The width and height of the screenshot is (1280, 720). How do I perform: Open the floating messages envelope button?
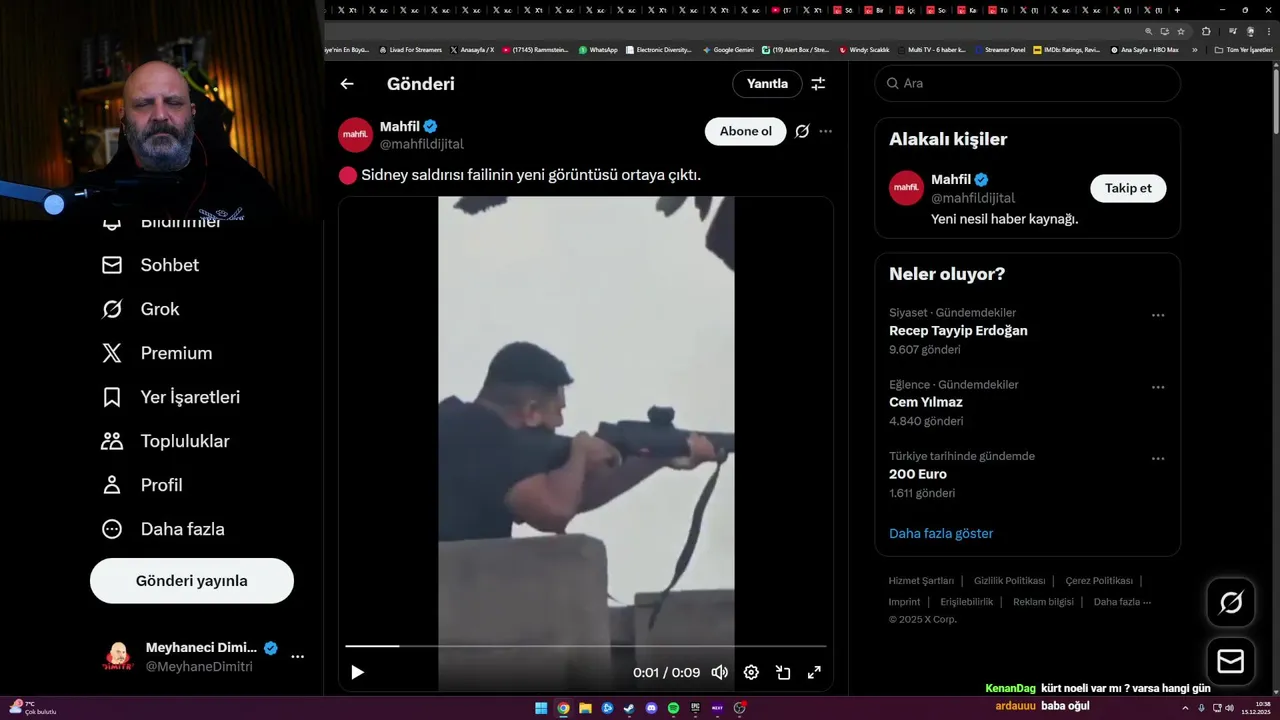[1230, 662]
